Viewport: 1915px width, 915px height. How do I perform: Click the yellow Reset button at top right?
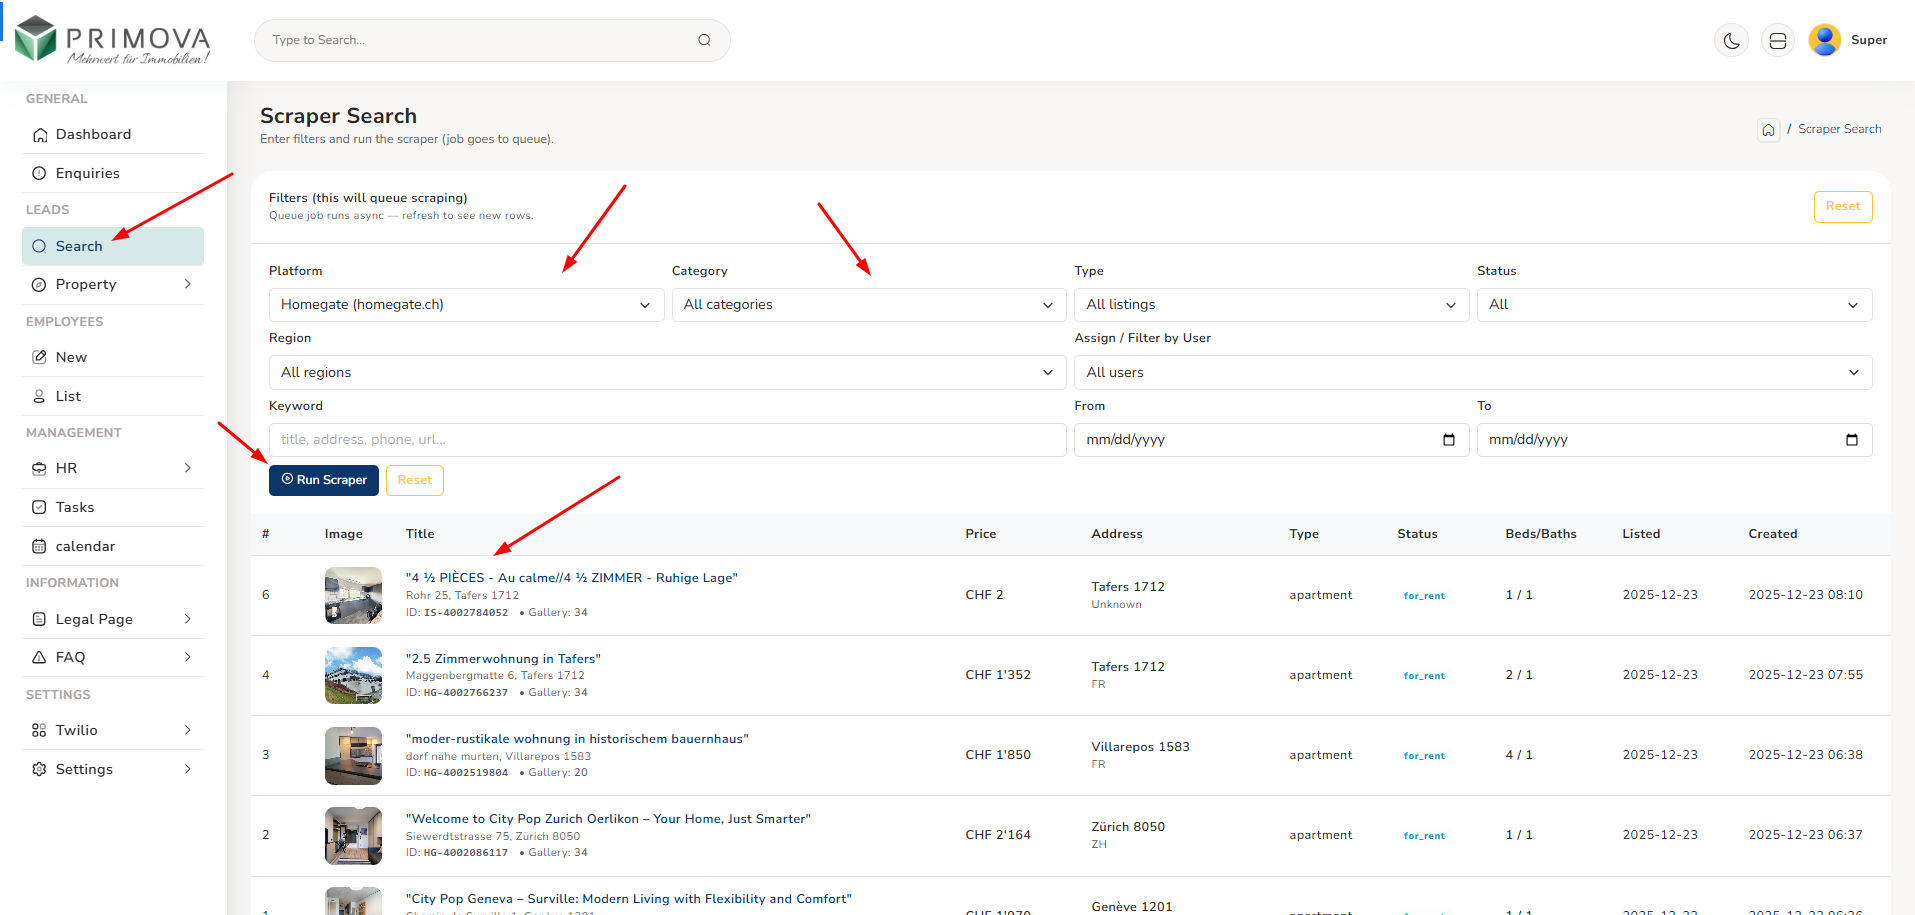pos(1842,207)
